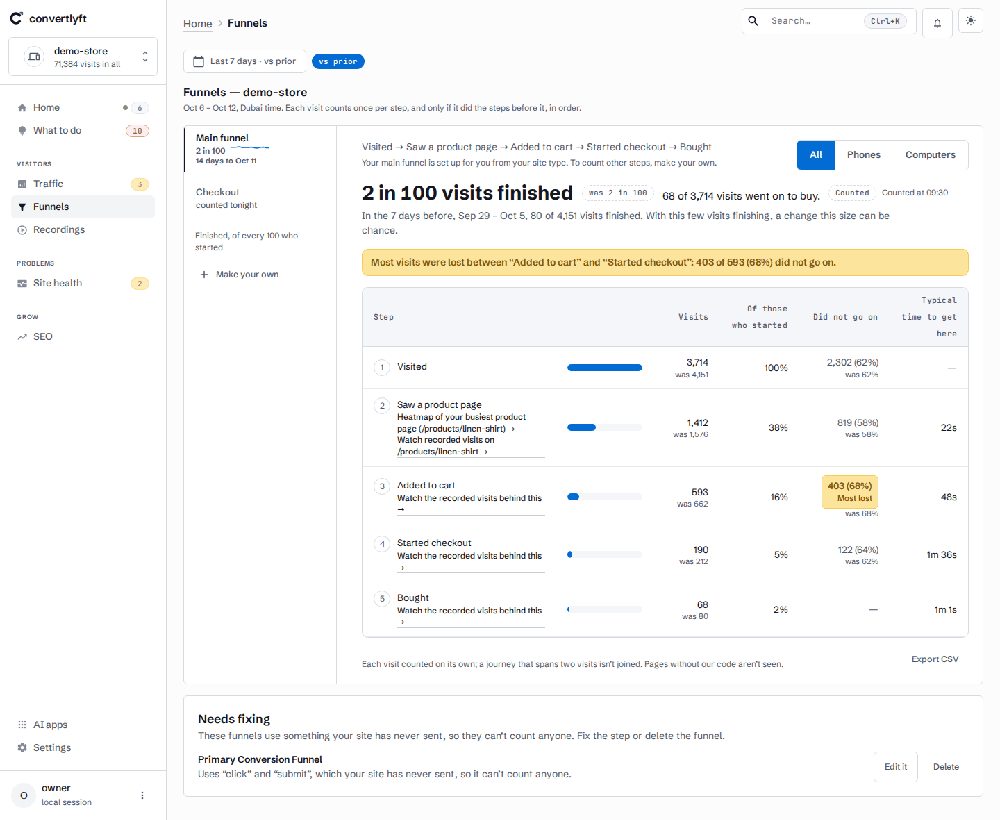Open the demo-store site switcher

tap(83, 57)
